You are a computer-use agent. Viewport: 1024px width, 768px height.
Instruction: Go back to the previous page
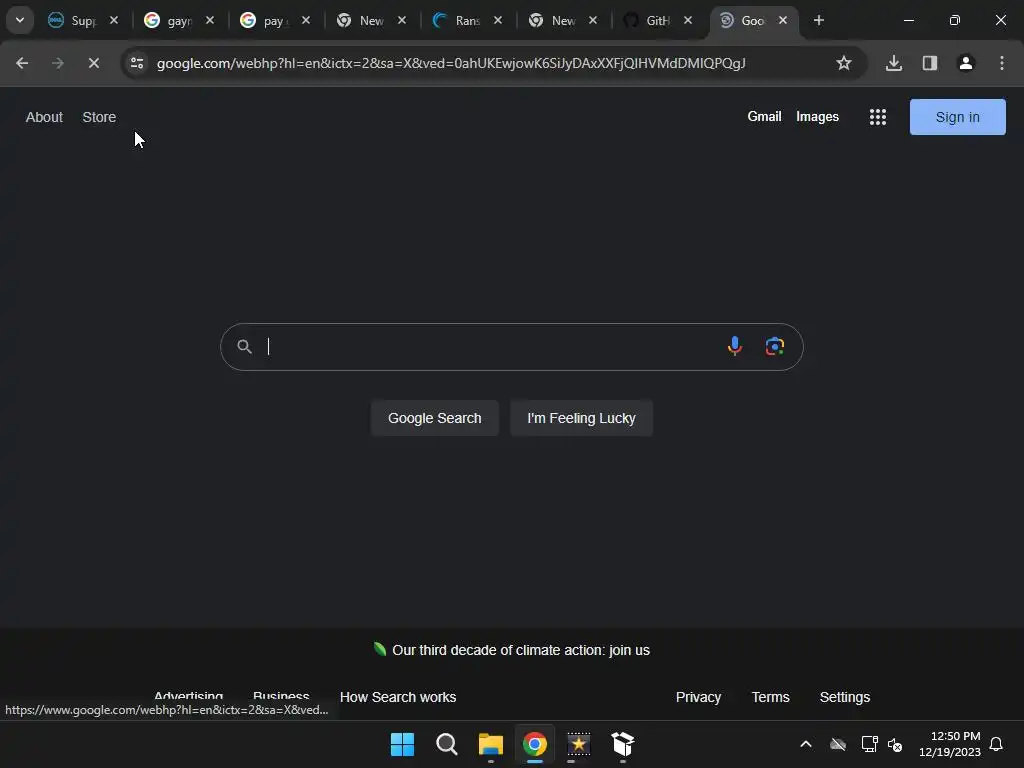pyautogui.click(x=22, y=63)
